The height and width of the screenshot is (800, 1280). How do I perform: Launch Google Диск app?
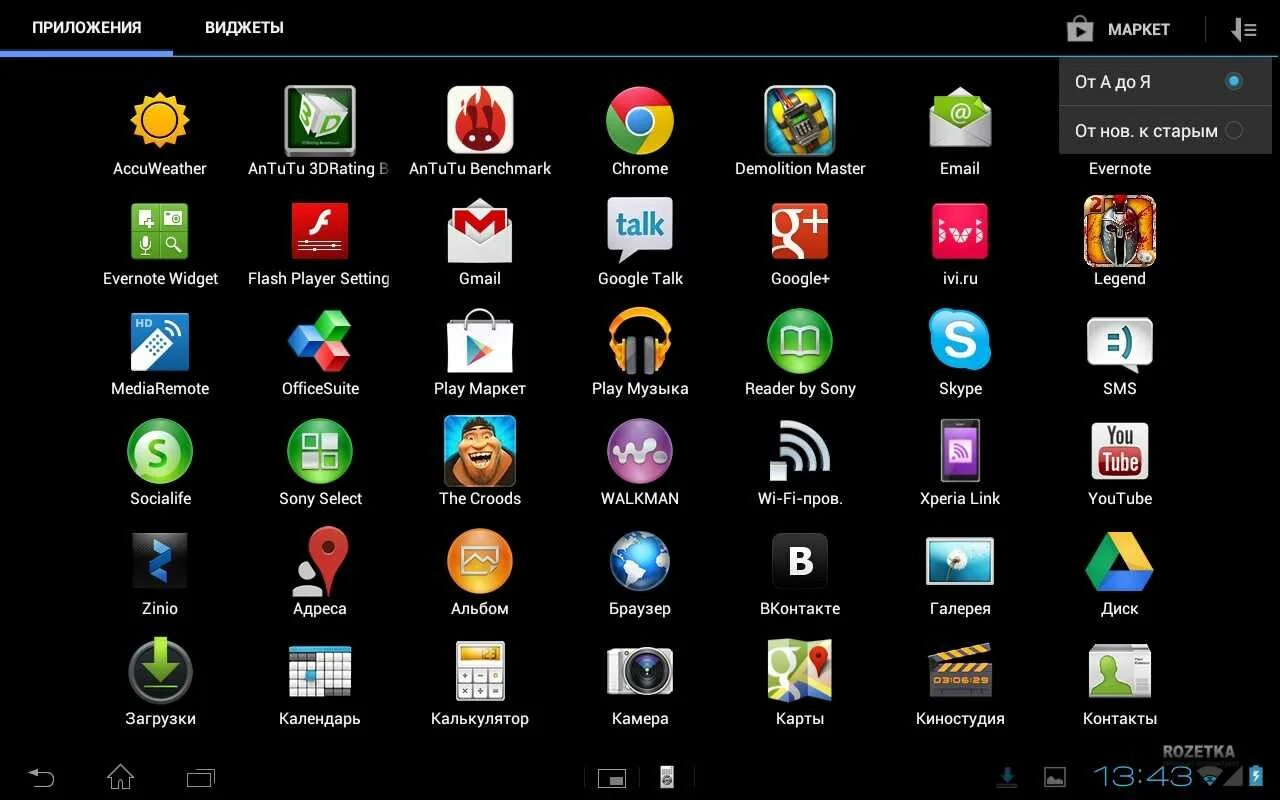tap(1120, 561)
